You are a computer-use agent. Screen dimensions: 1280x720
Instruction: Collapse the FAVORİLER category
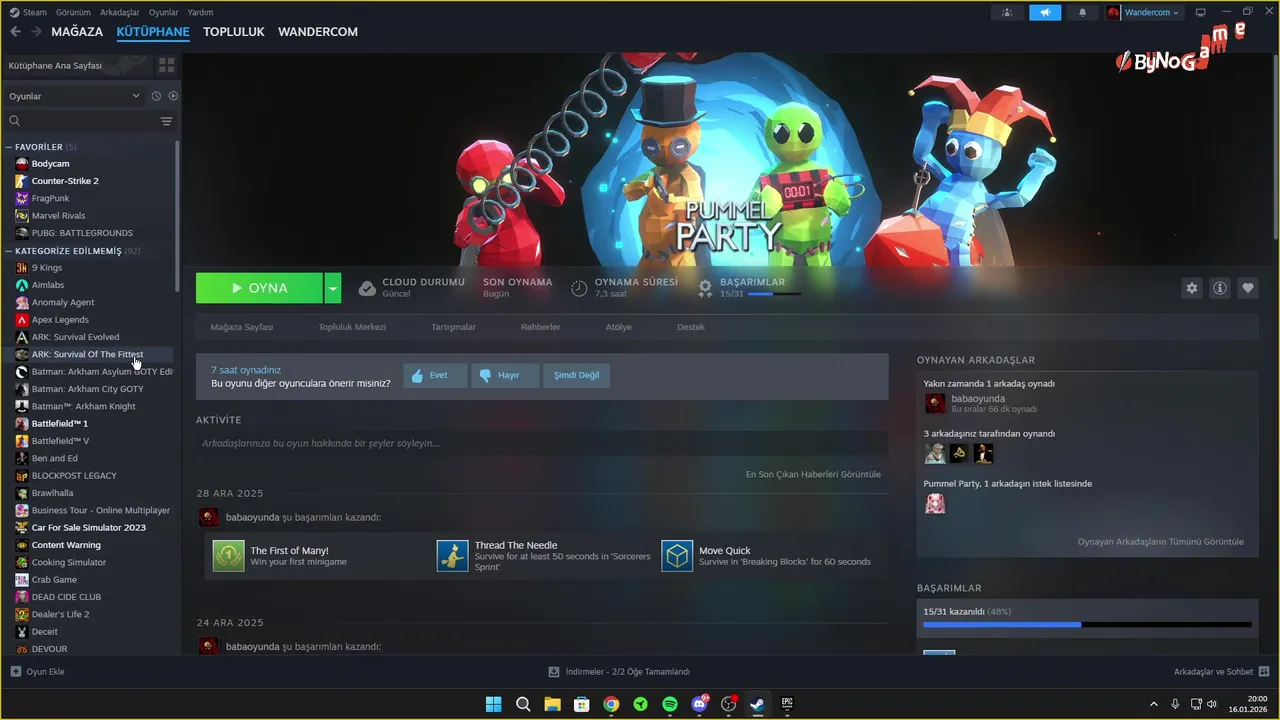(8, 147)
